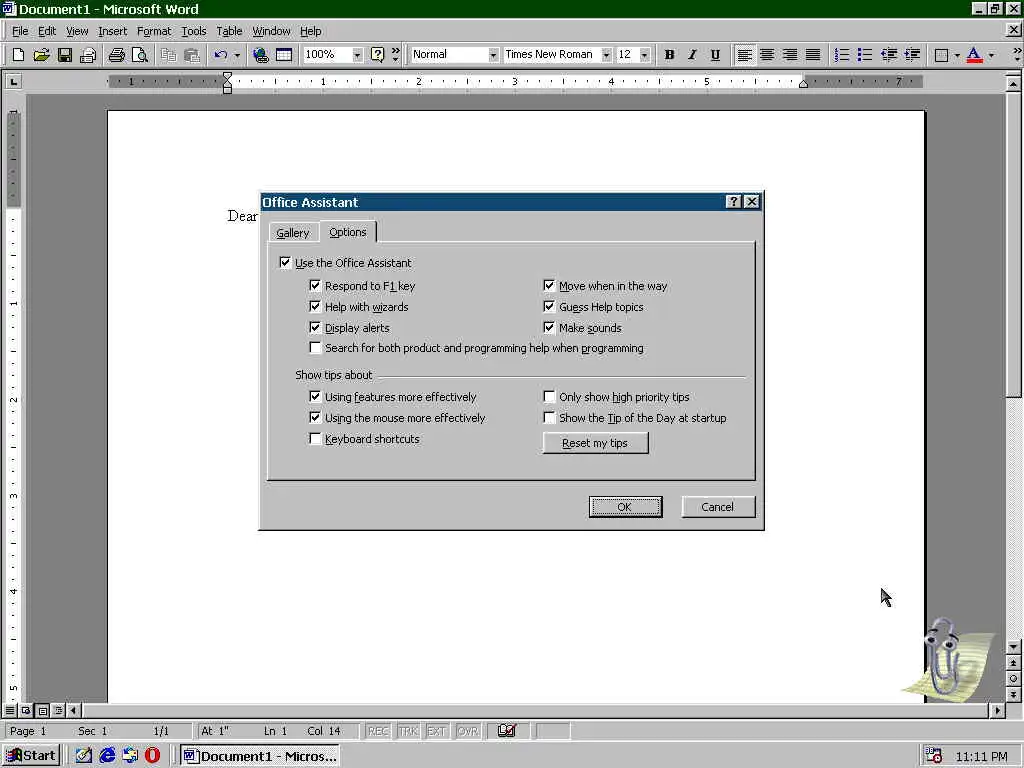Toggle Bold formatting

(x=669, y=55)
